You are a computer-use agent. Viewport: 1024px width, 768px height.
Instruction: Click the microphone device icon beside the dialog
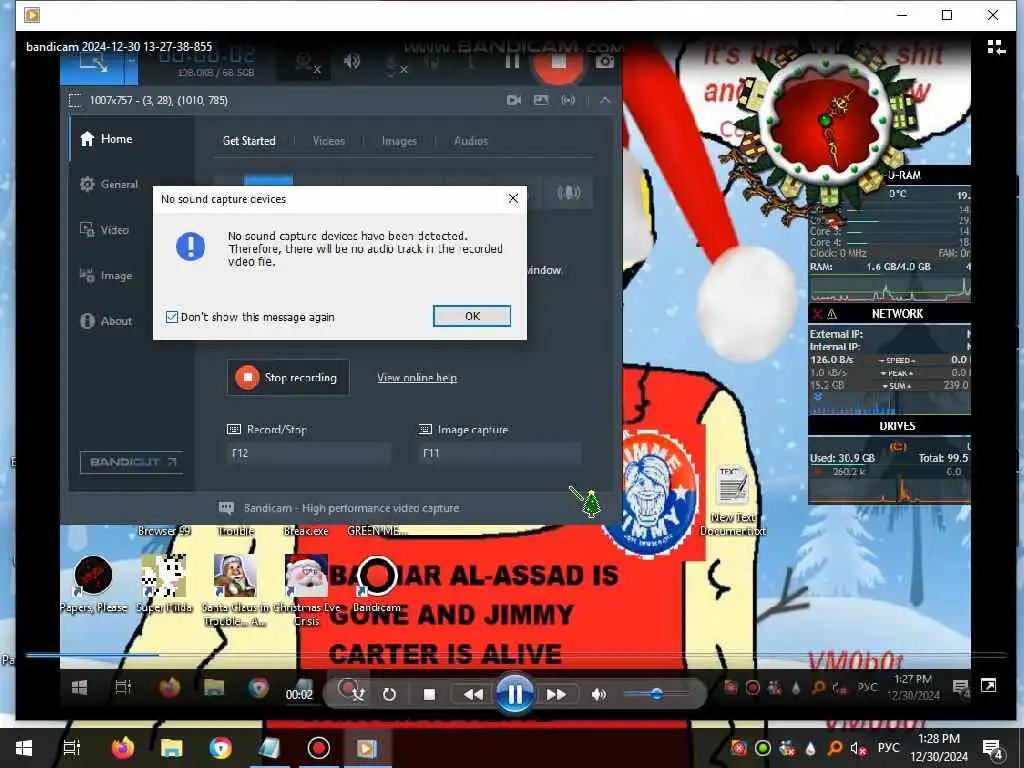(568, 192)
